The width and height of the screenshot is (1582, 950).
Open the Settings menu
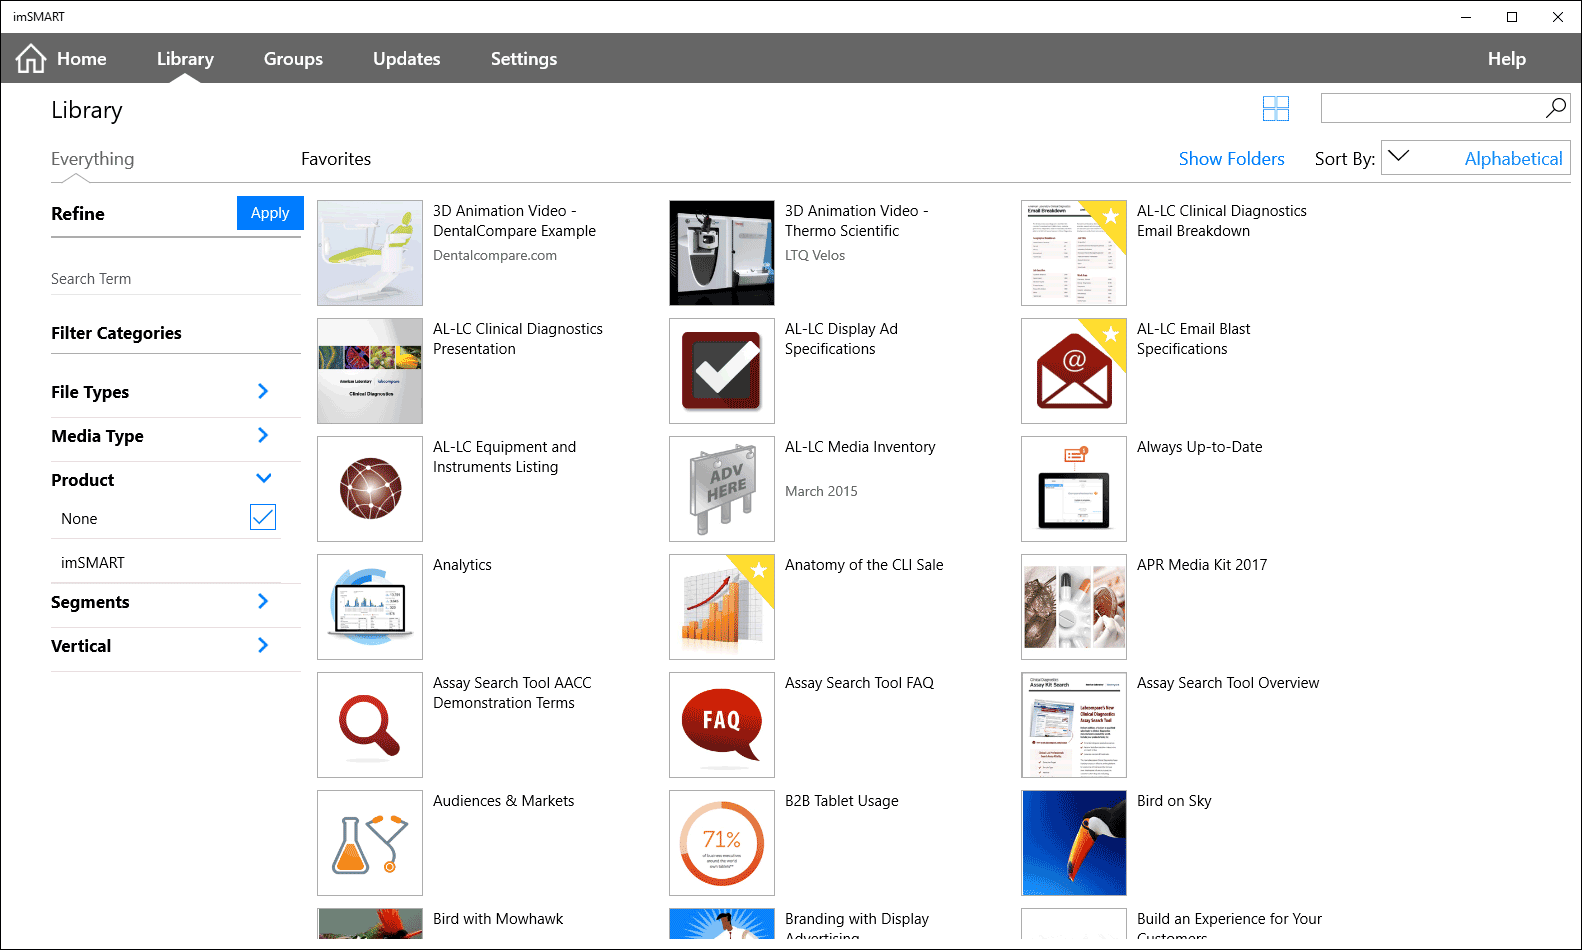tap(524, 59)
